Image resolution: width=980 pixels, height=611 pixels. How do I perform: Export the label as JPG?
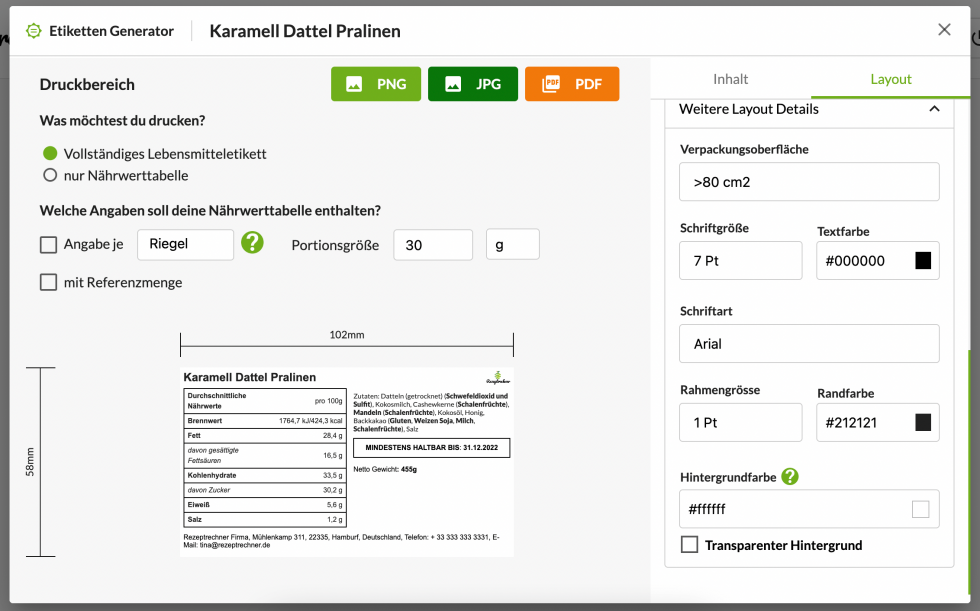[473, 84]
